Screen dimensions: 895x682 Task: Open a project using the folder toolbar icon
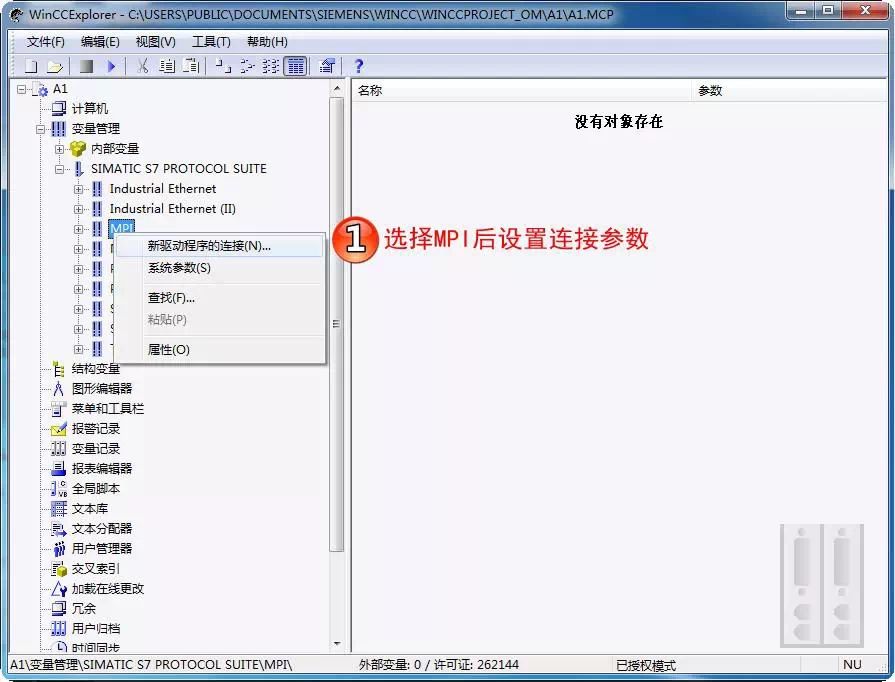(54, 66)
